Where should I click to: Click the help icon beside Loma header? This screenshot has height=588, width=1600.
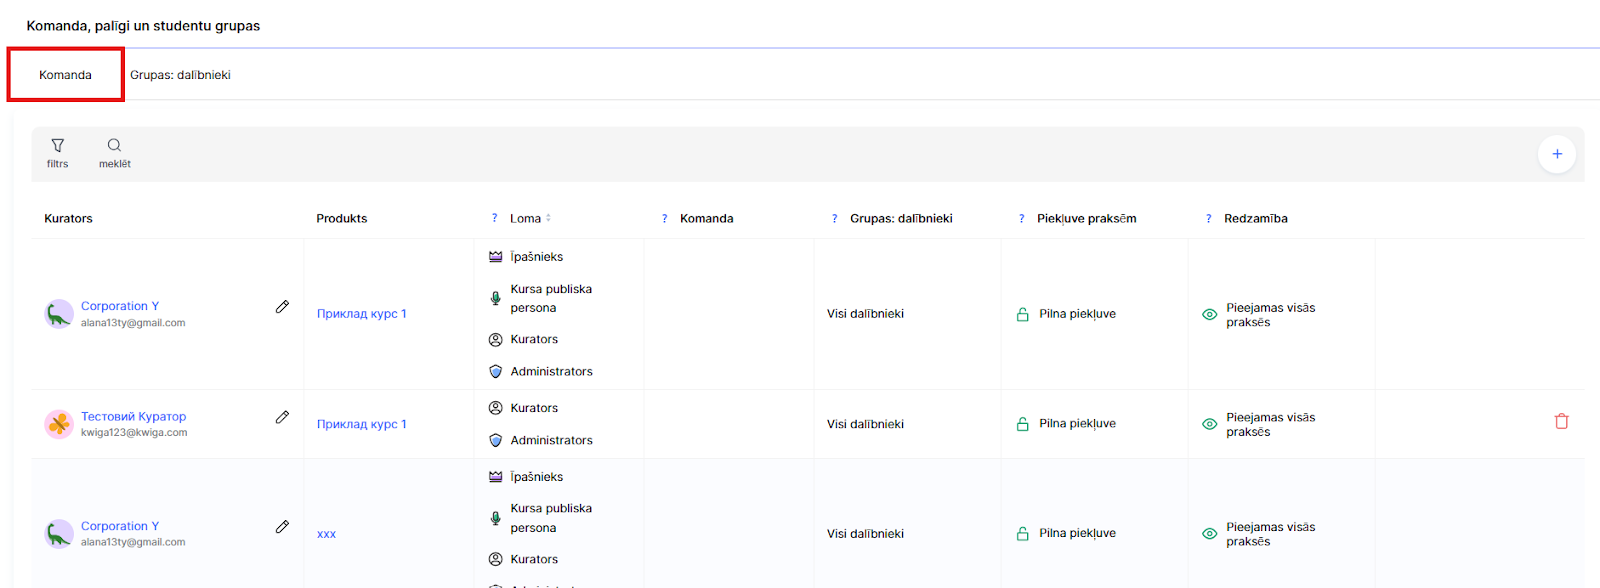tap(494, 219)
